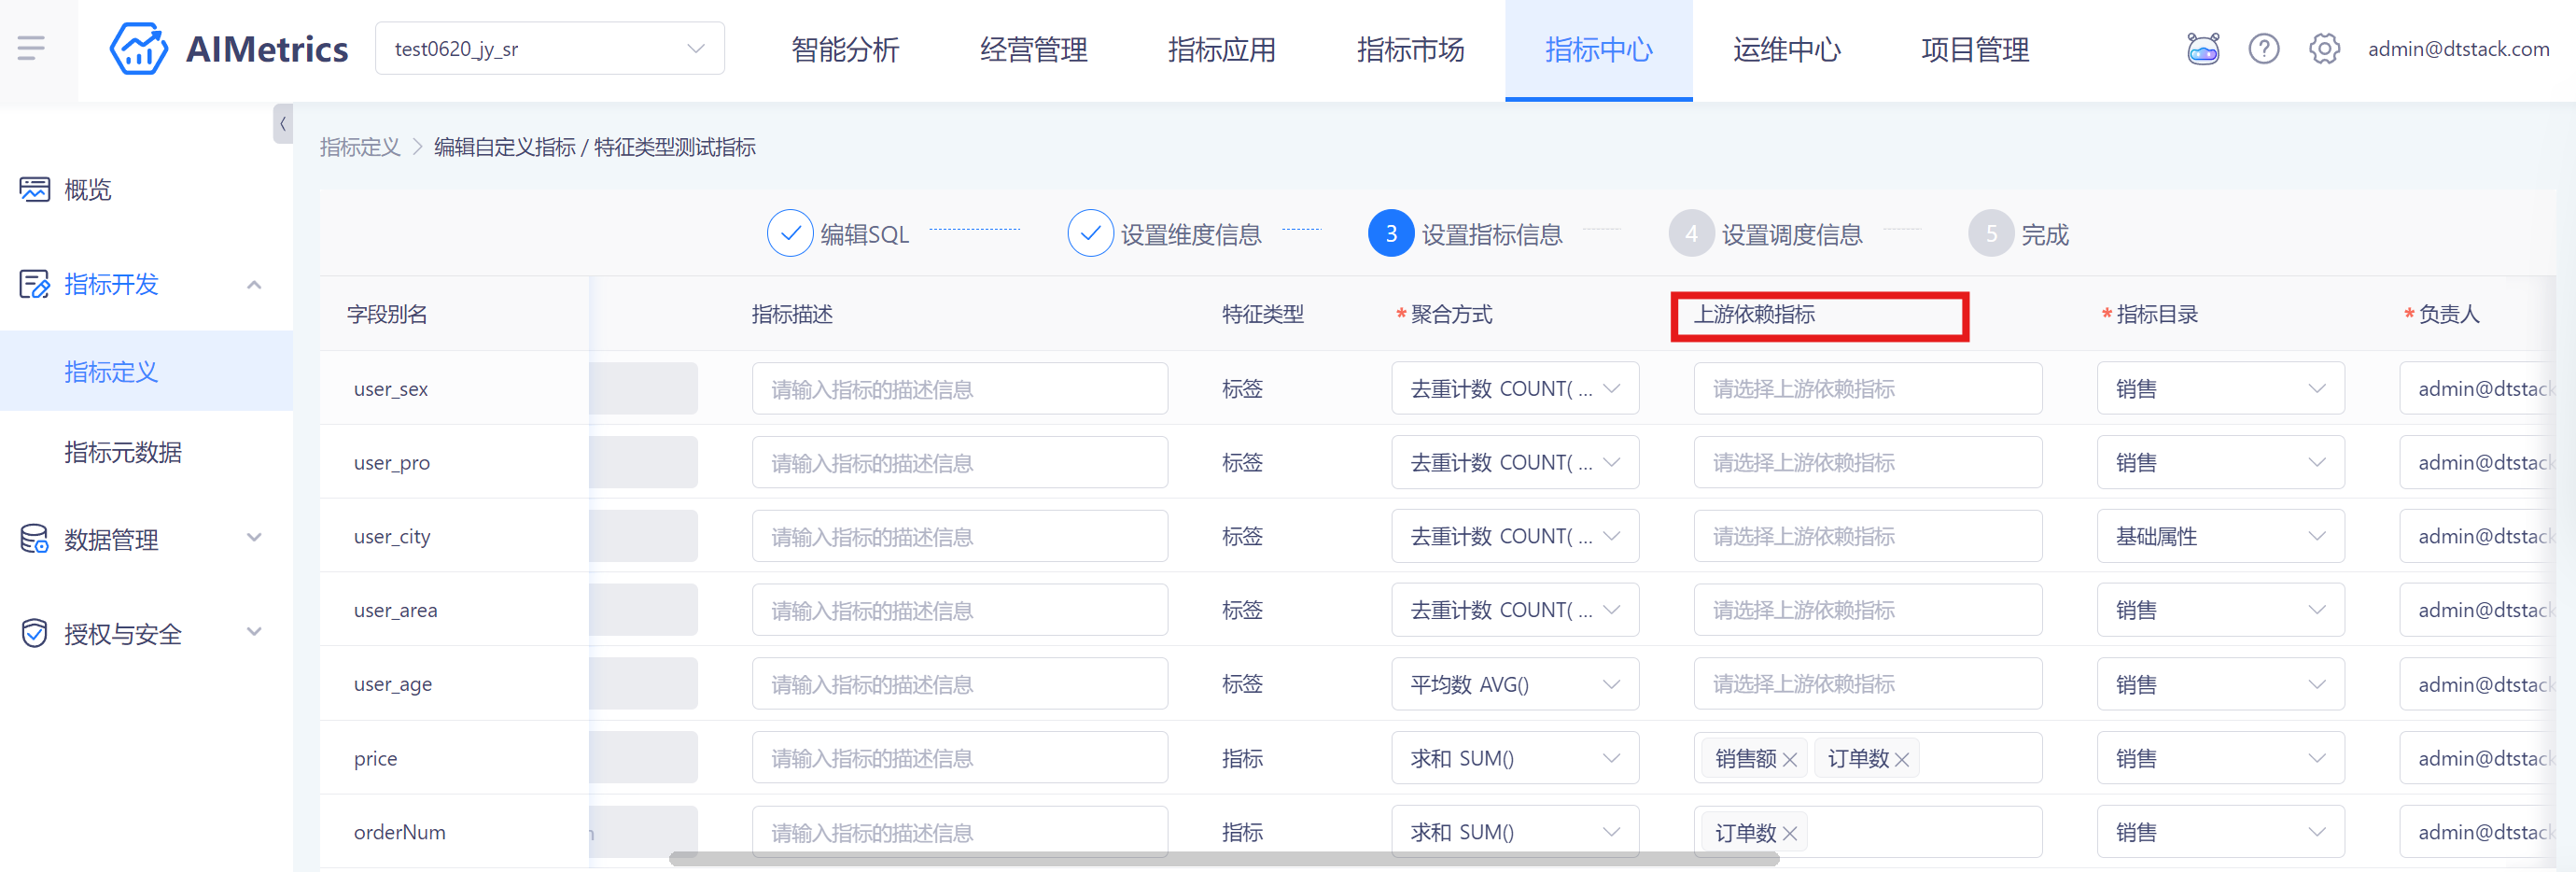The image size is (2576, 872).
Task: Click the help question mark icon
Action: tap(2263, 48)
